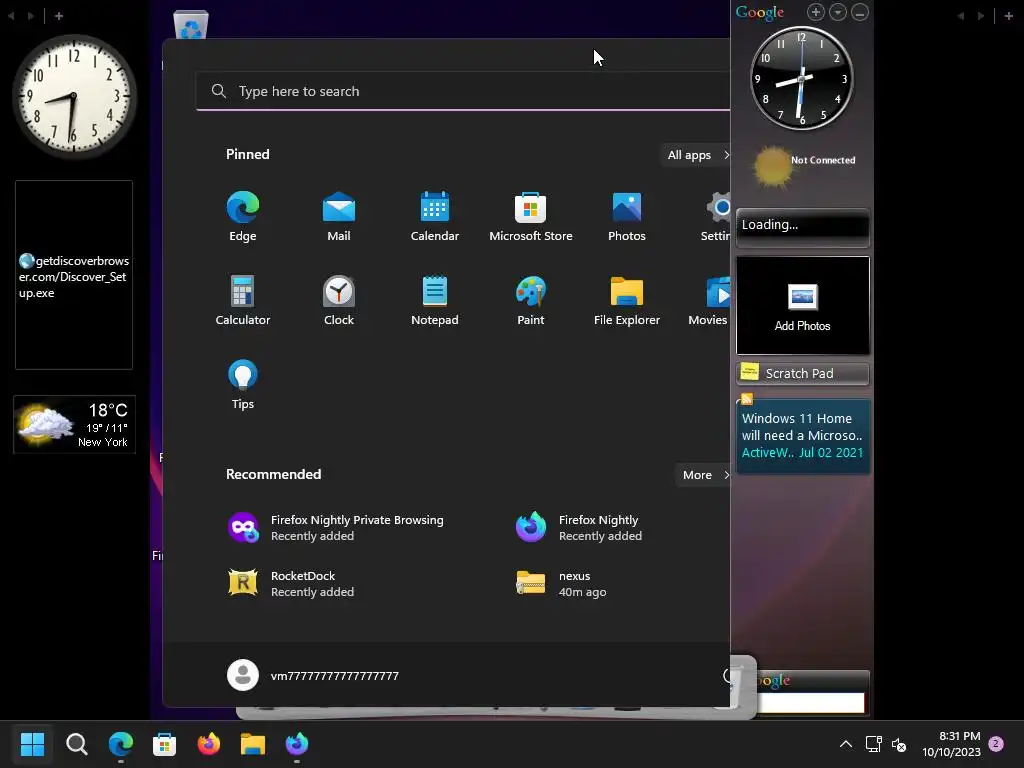Open notification center badge

point(996,744)
